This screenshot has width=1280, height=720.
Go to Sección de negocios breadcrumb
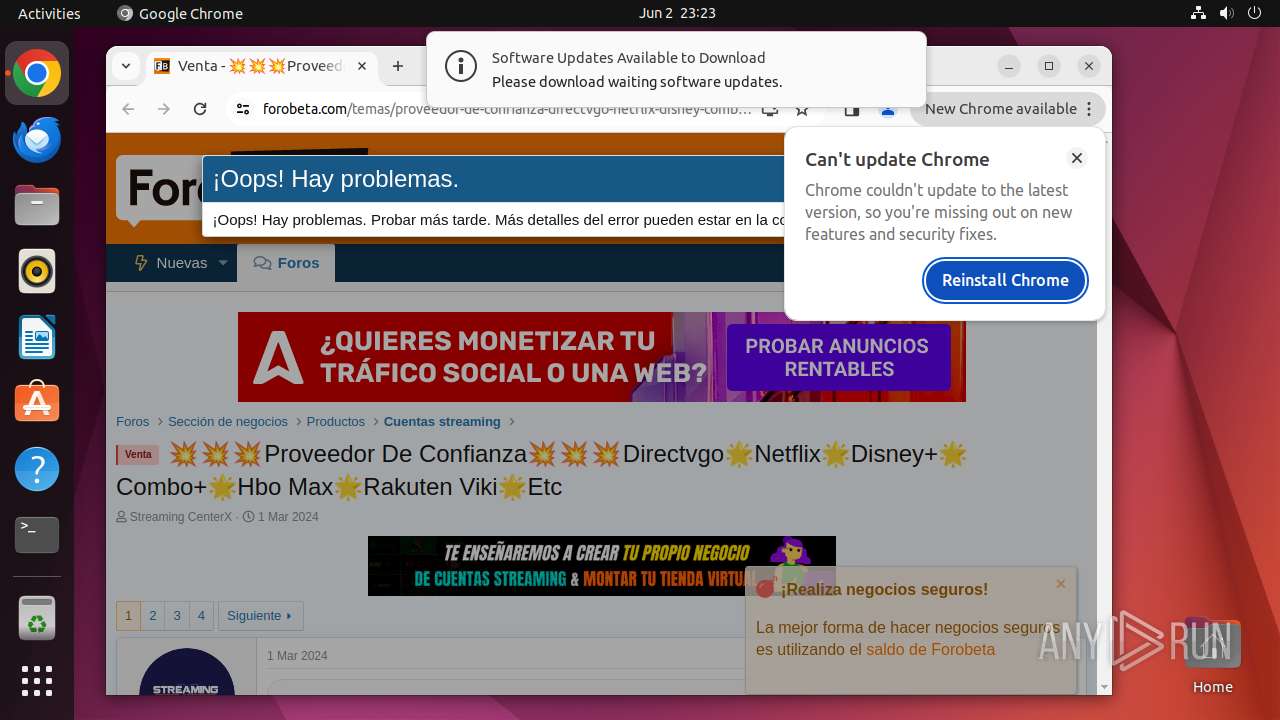[228, 422]
